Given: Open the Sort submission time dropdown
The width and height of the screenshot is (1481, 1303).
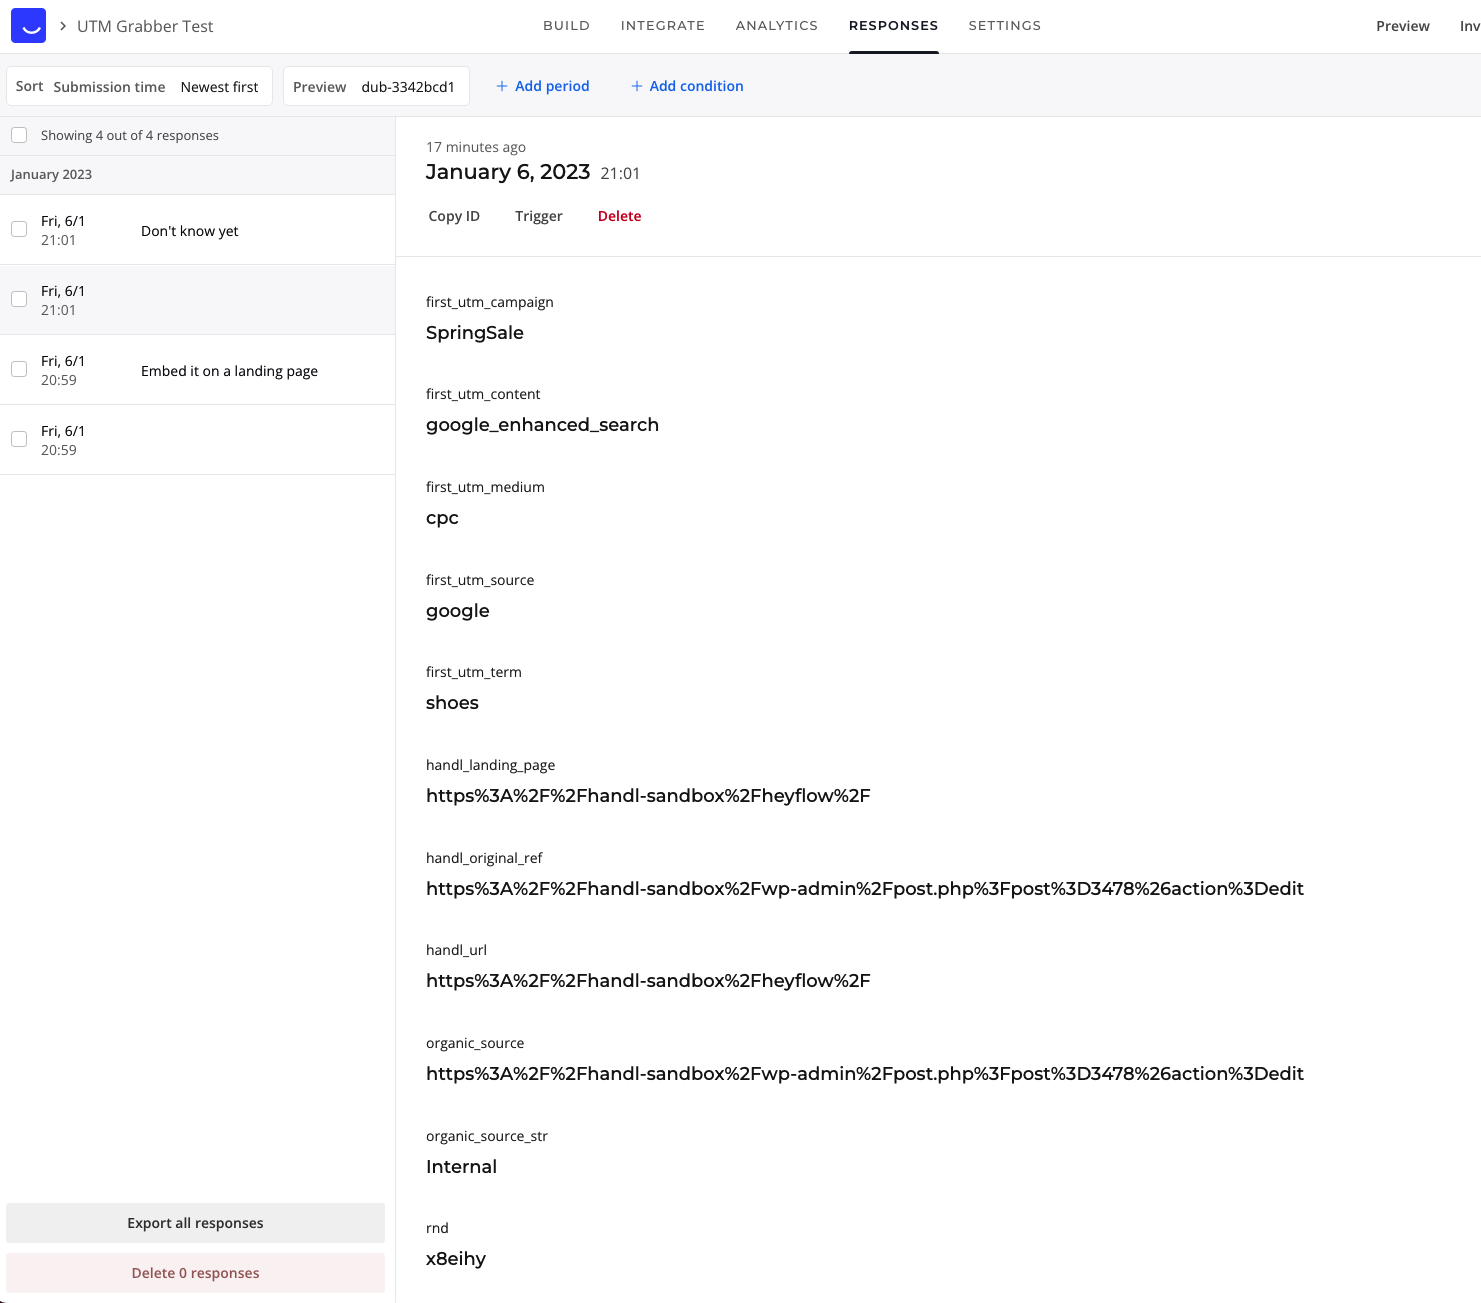Looking at the screenshot, I should click(139, 87).
